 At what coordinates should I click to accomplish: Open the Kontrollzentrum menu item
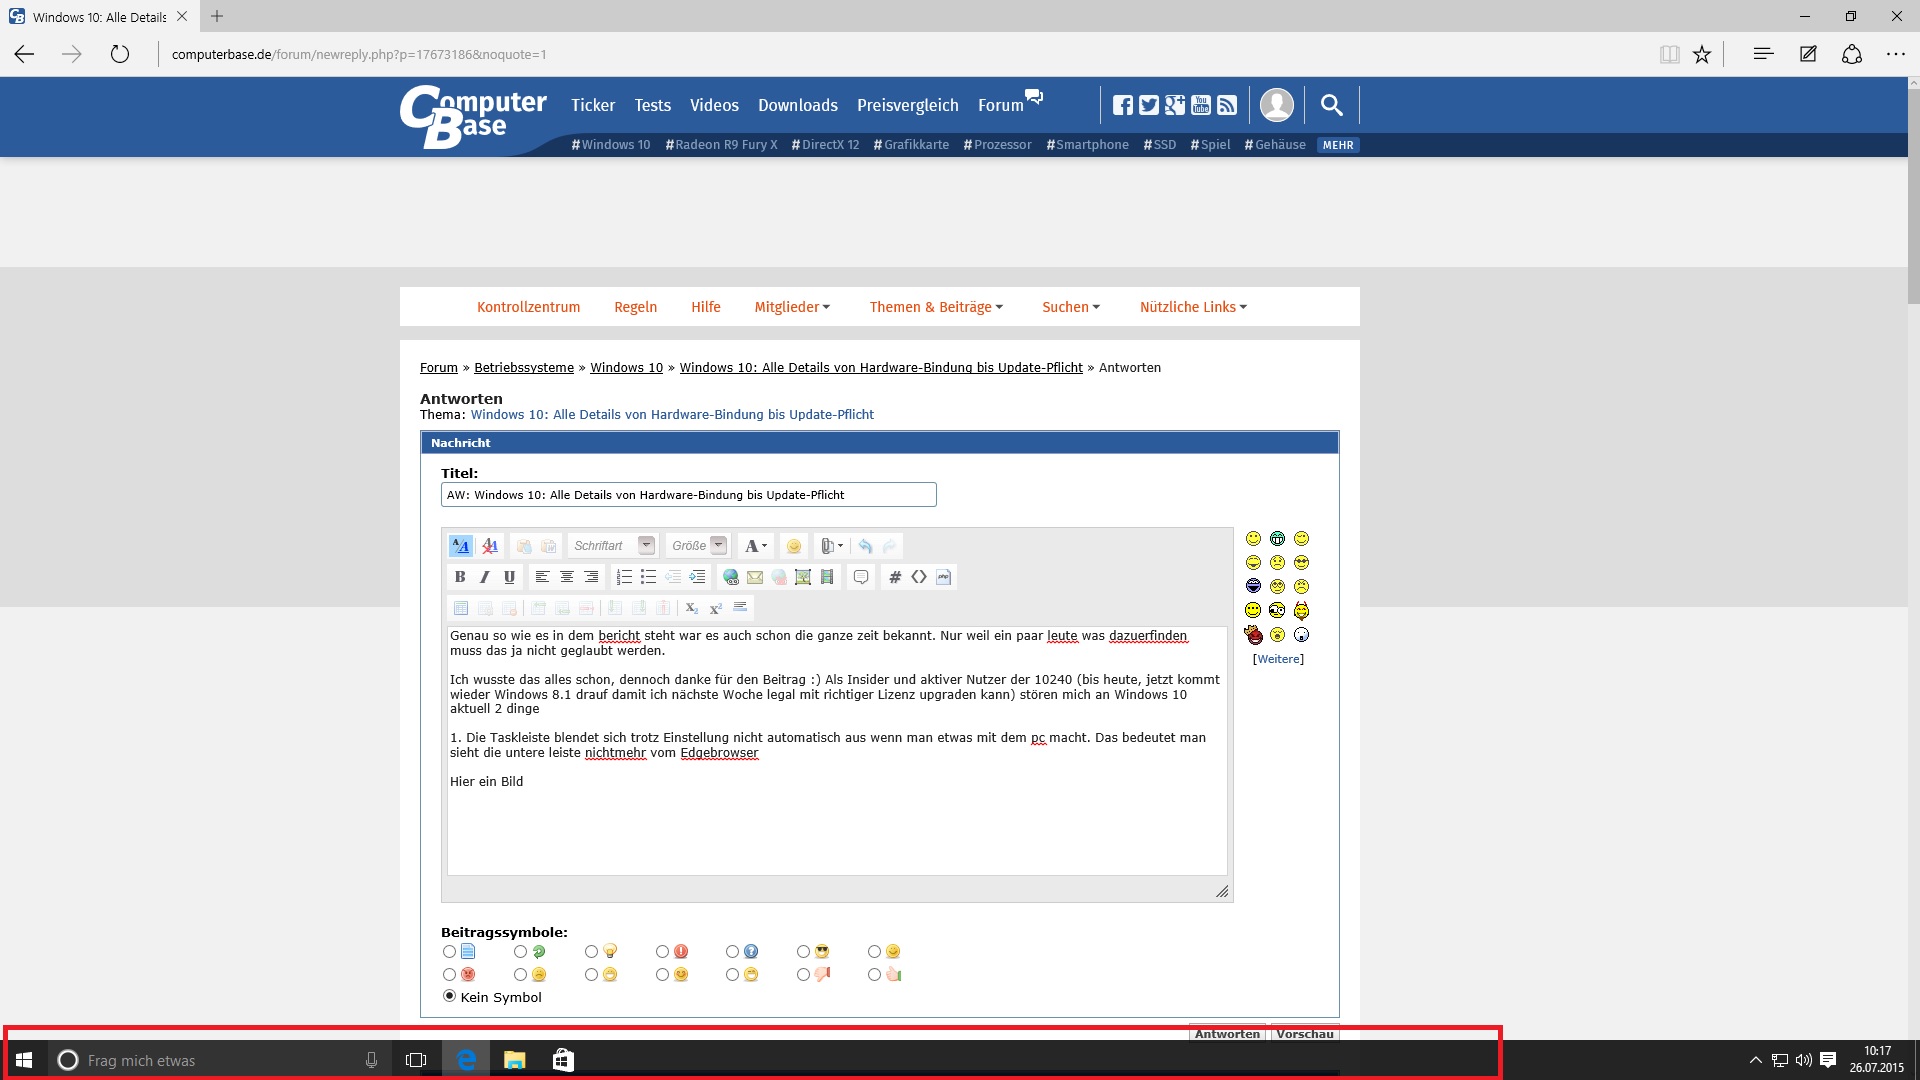(528, 307)
